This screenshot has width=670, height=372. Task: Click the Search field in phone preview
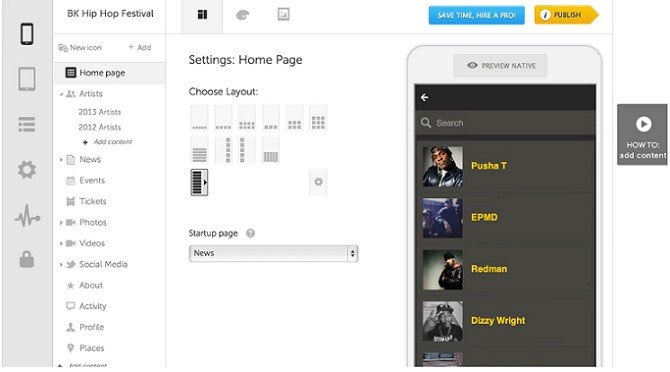tap(505, 123)
